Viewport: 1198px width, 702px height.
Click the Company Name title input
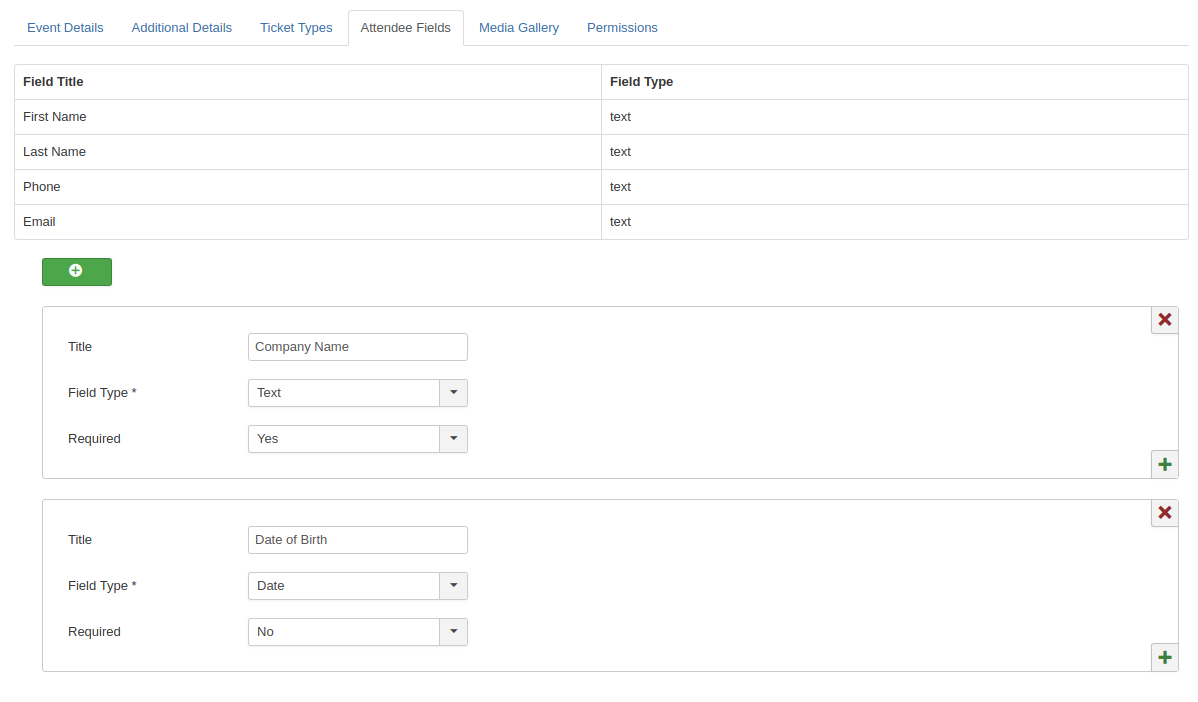pos(357,347)
